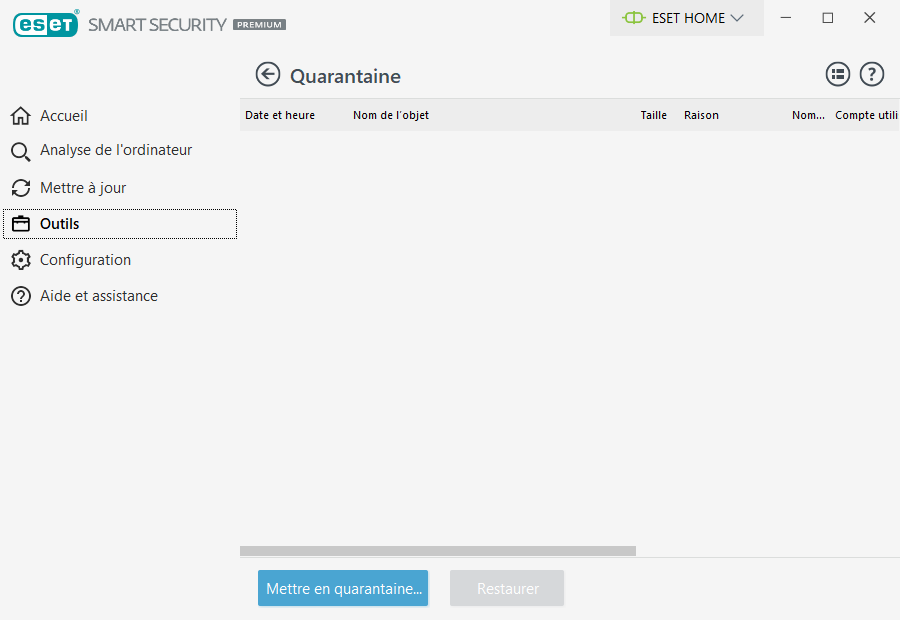Open the help question mark icon
Viewport: 900px width, 620px height.
pos(871,74)
